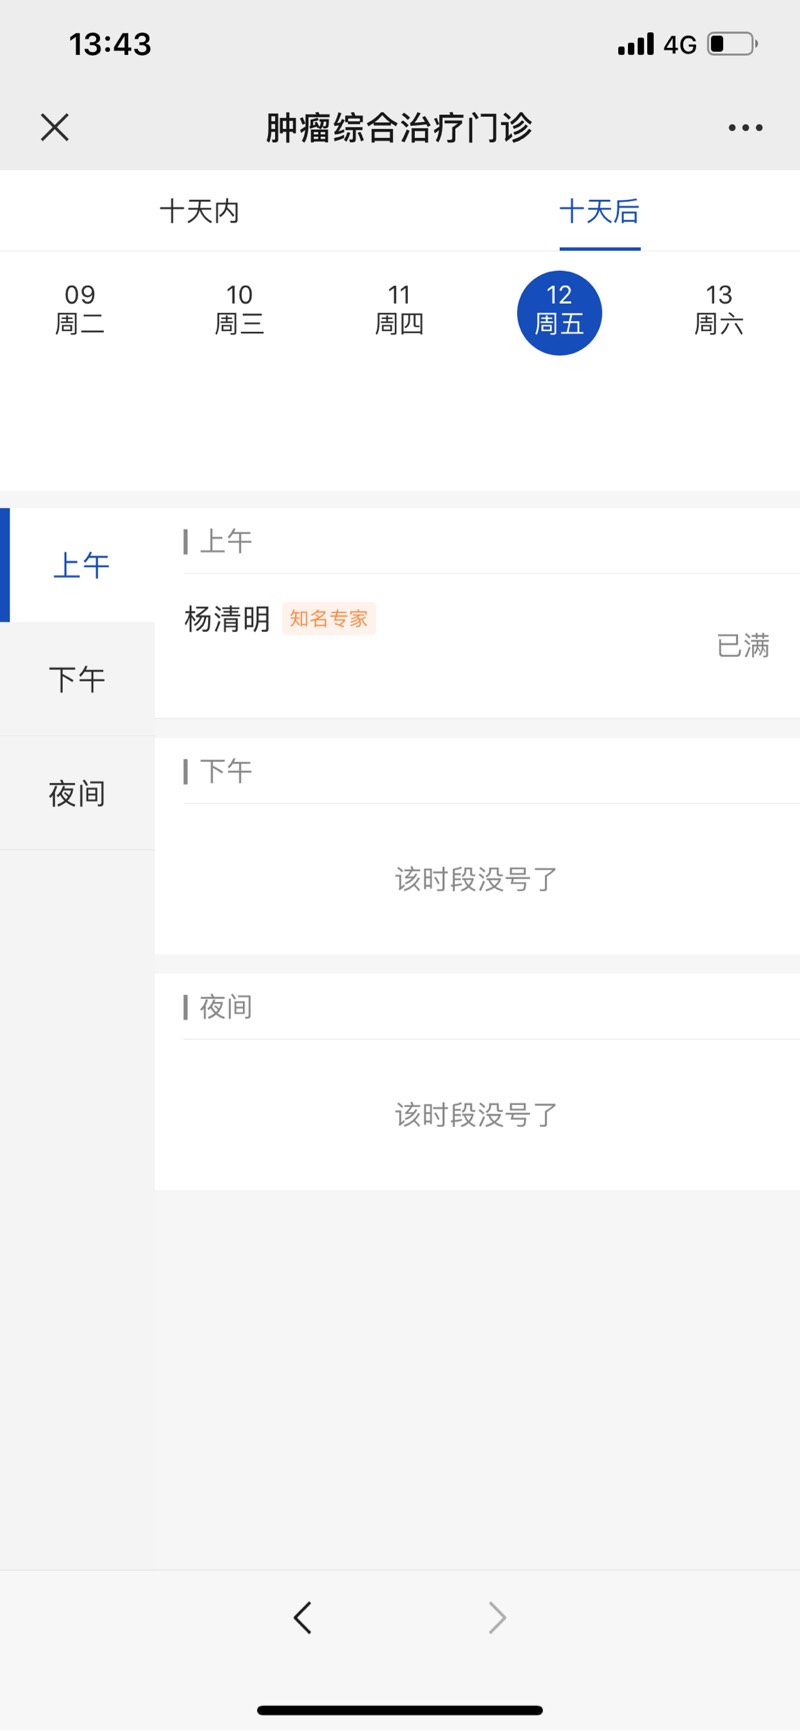
Task: Go forward with the right chevron
Action: click(497, 1617)
